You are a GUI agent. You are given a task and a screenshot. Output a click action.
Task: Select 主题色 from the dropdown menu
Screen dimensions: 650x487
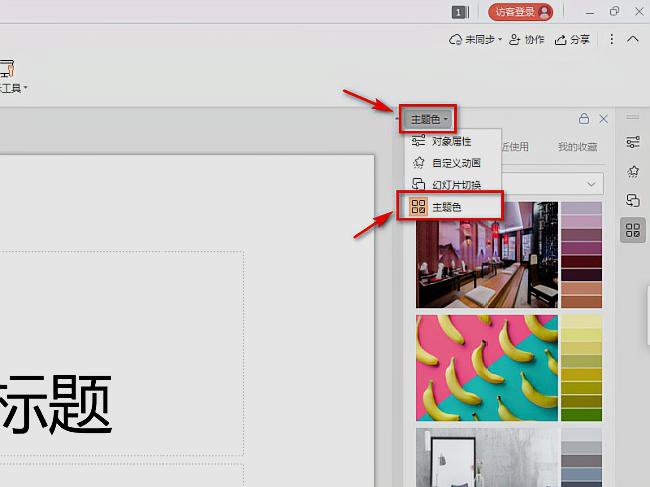coord(450,206)
